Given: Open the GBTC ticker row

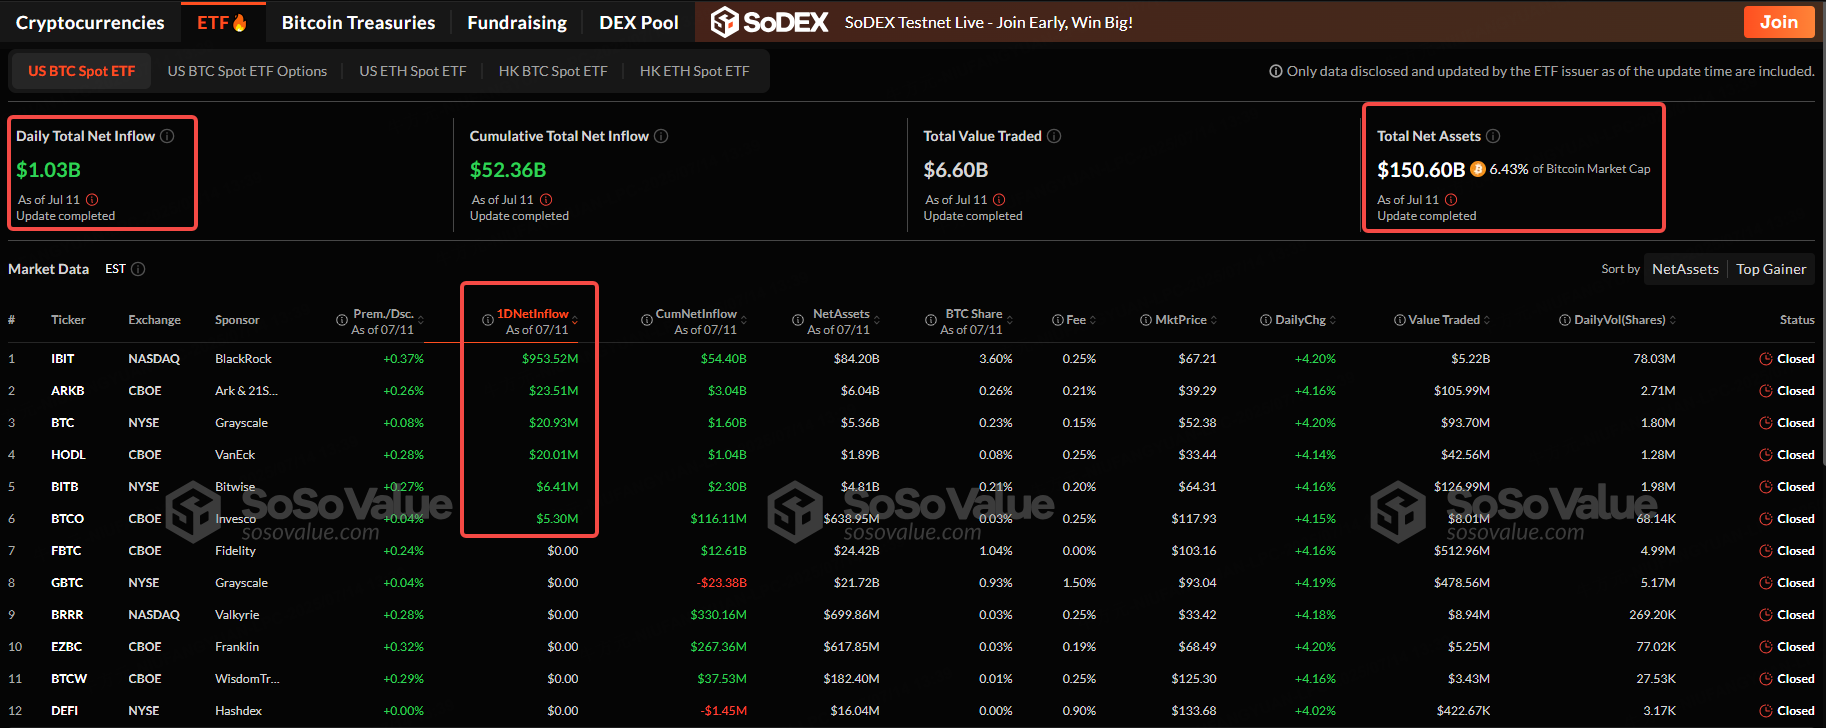Looking at the screenshot, I should tap(912, 583).
